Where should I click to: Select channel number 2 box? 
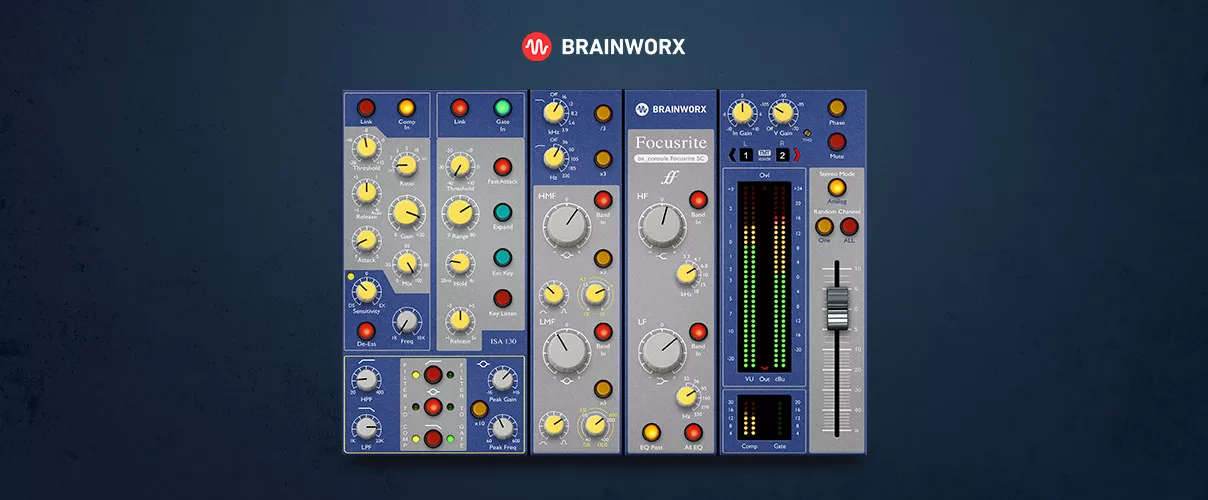tap(783, 155)
